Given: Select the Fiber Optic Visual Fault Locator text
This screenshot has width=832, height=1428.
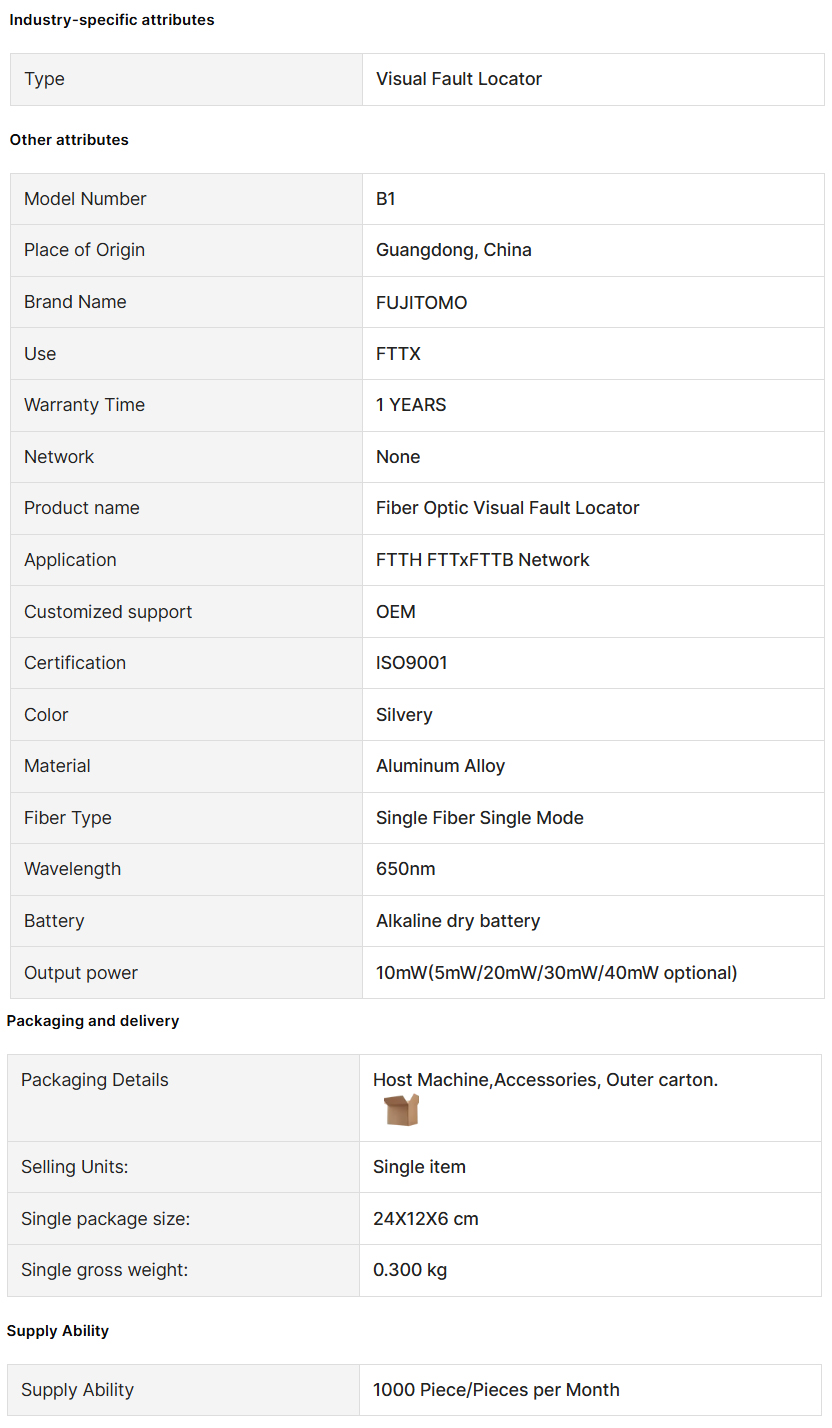Looking at the screenshot, I should click(x=508, y=508).
